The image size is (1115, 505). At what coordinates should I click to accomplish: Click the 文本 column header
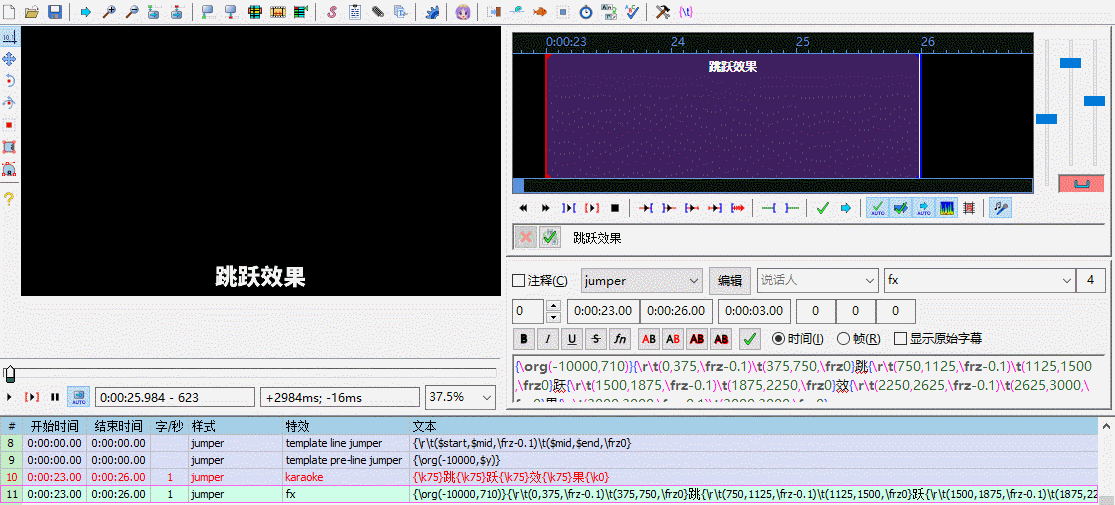click(x=424, y=426)
